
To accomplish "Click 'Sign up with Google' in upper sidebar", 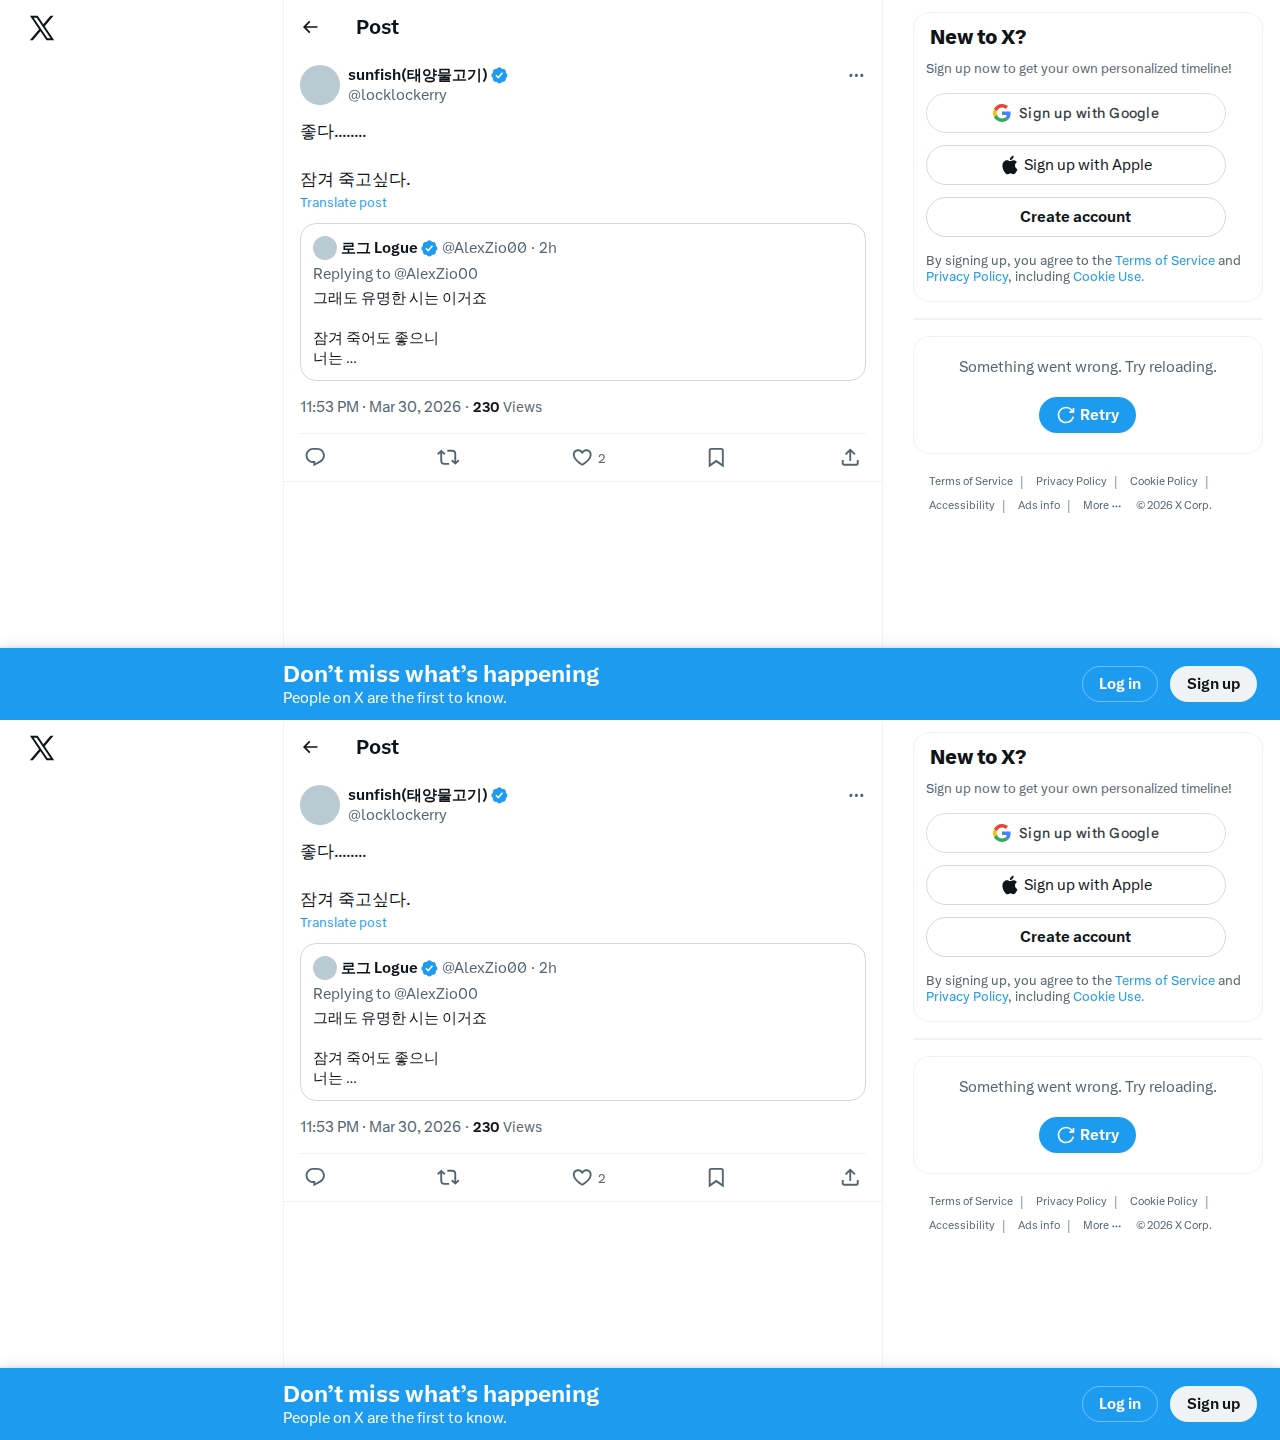I will coord(1075,113).
